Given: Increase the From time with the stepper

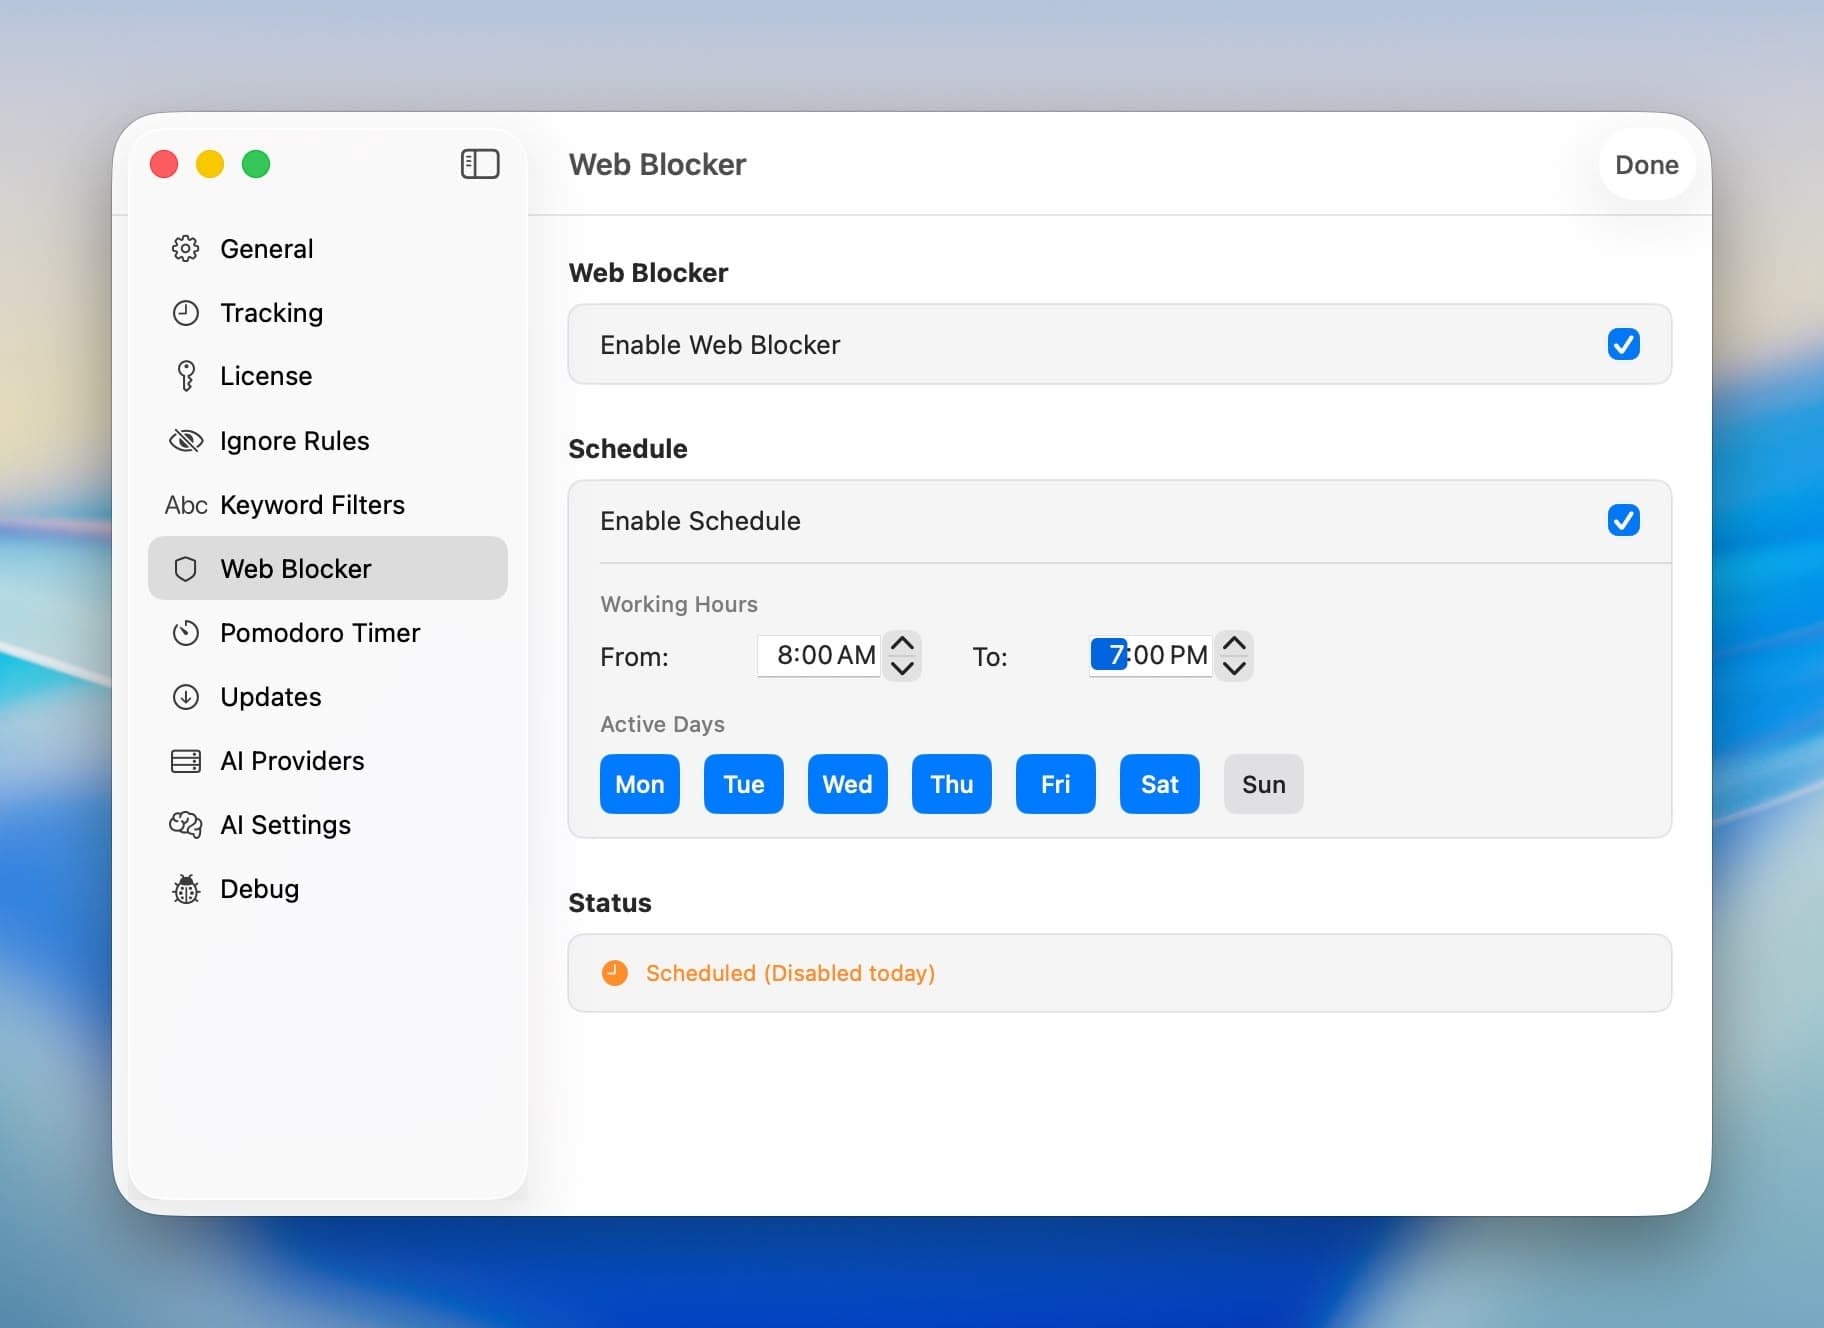Looking at the screenshot, I should point(901,643).
